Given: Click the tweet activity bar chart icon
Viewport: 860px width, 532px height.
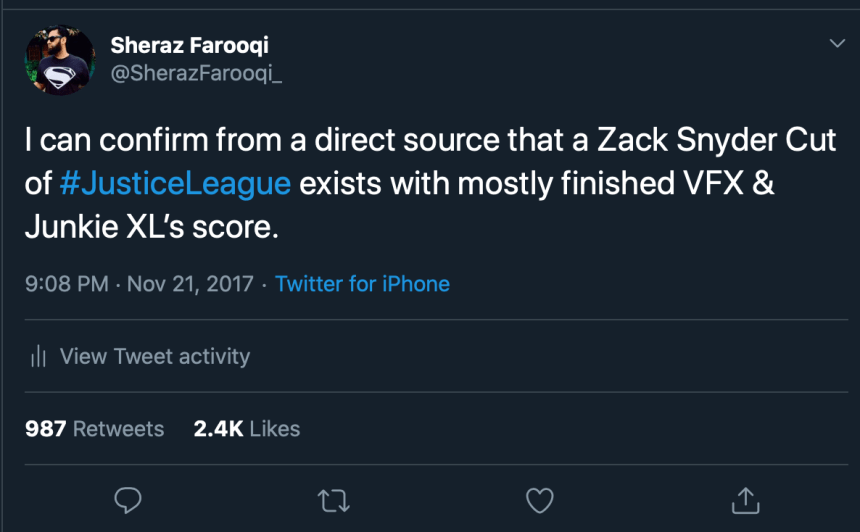Looking at the screenshot, I should (x=39, y=356).
